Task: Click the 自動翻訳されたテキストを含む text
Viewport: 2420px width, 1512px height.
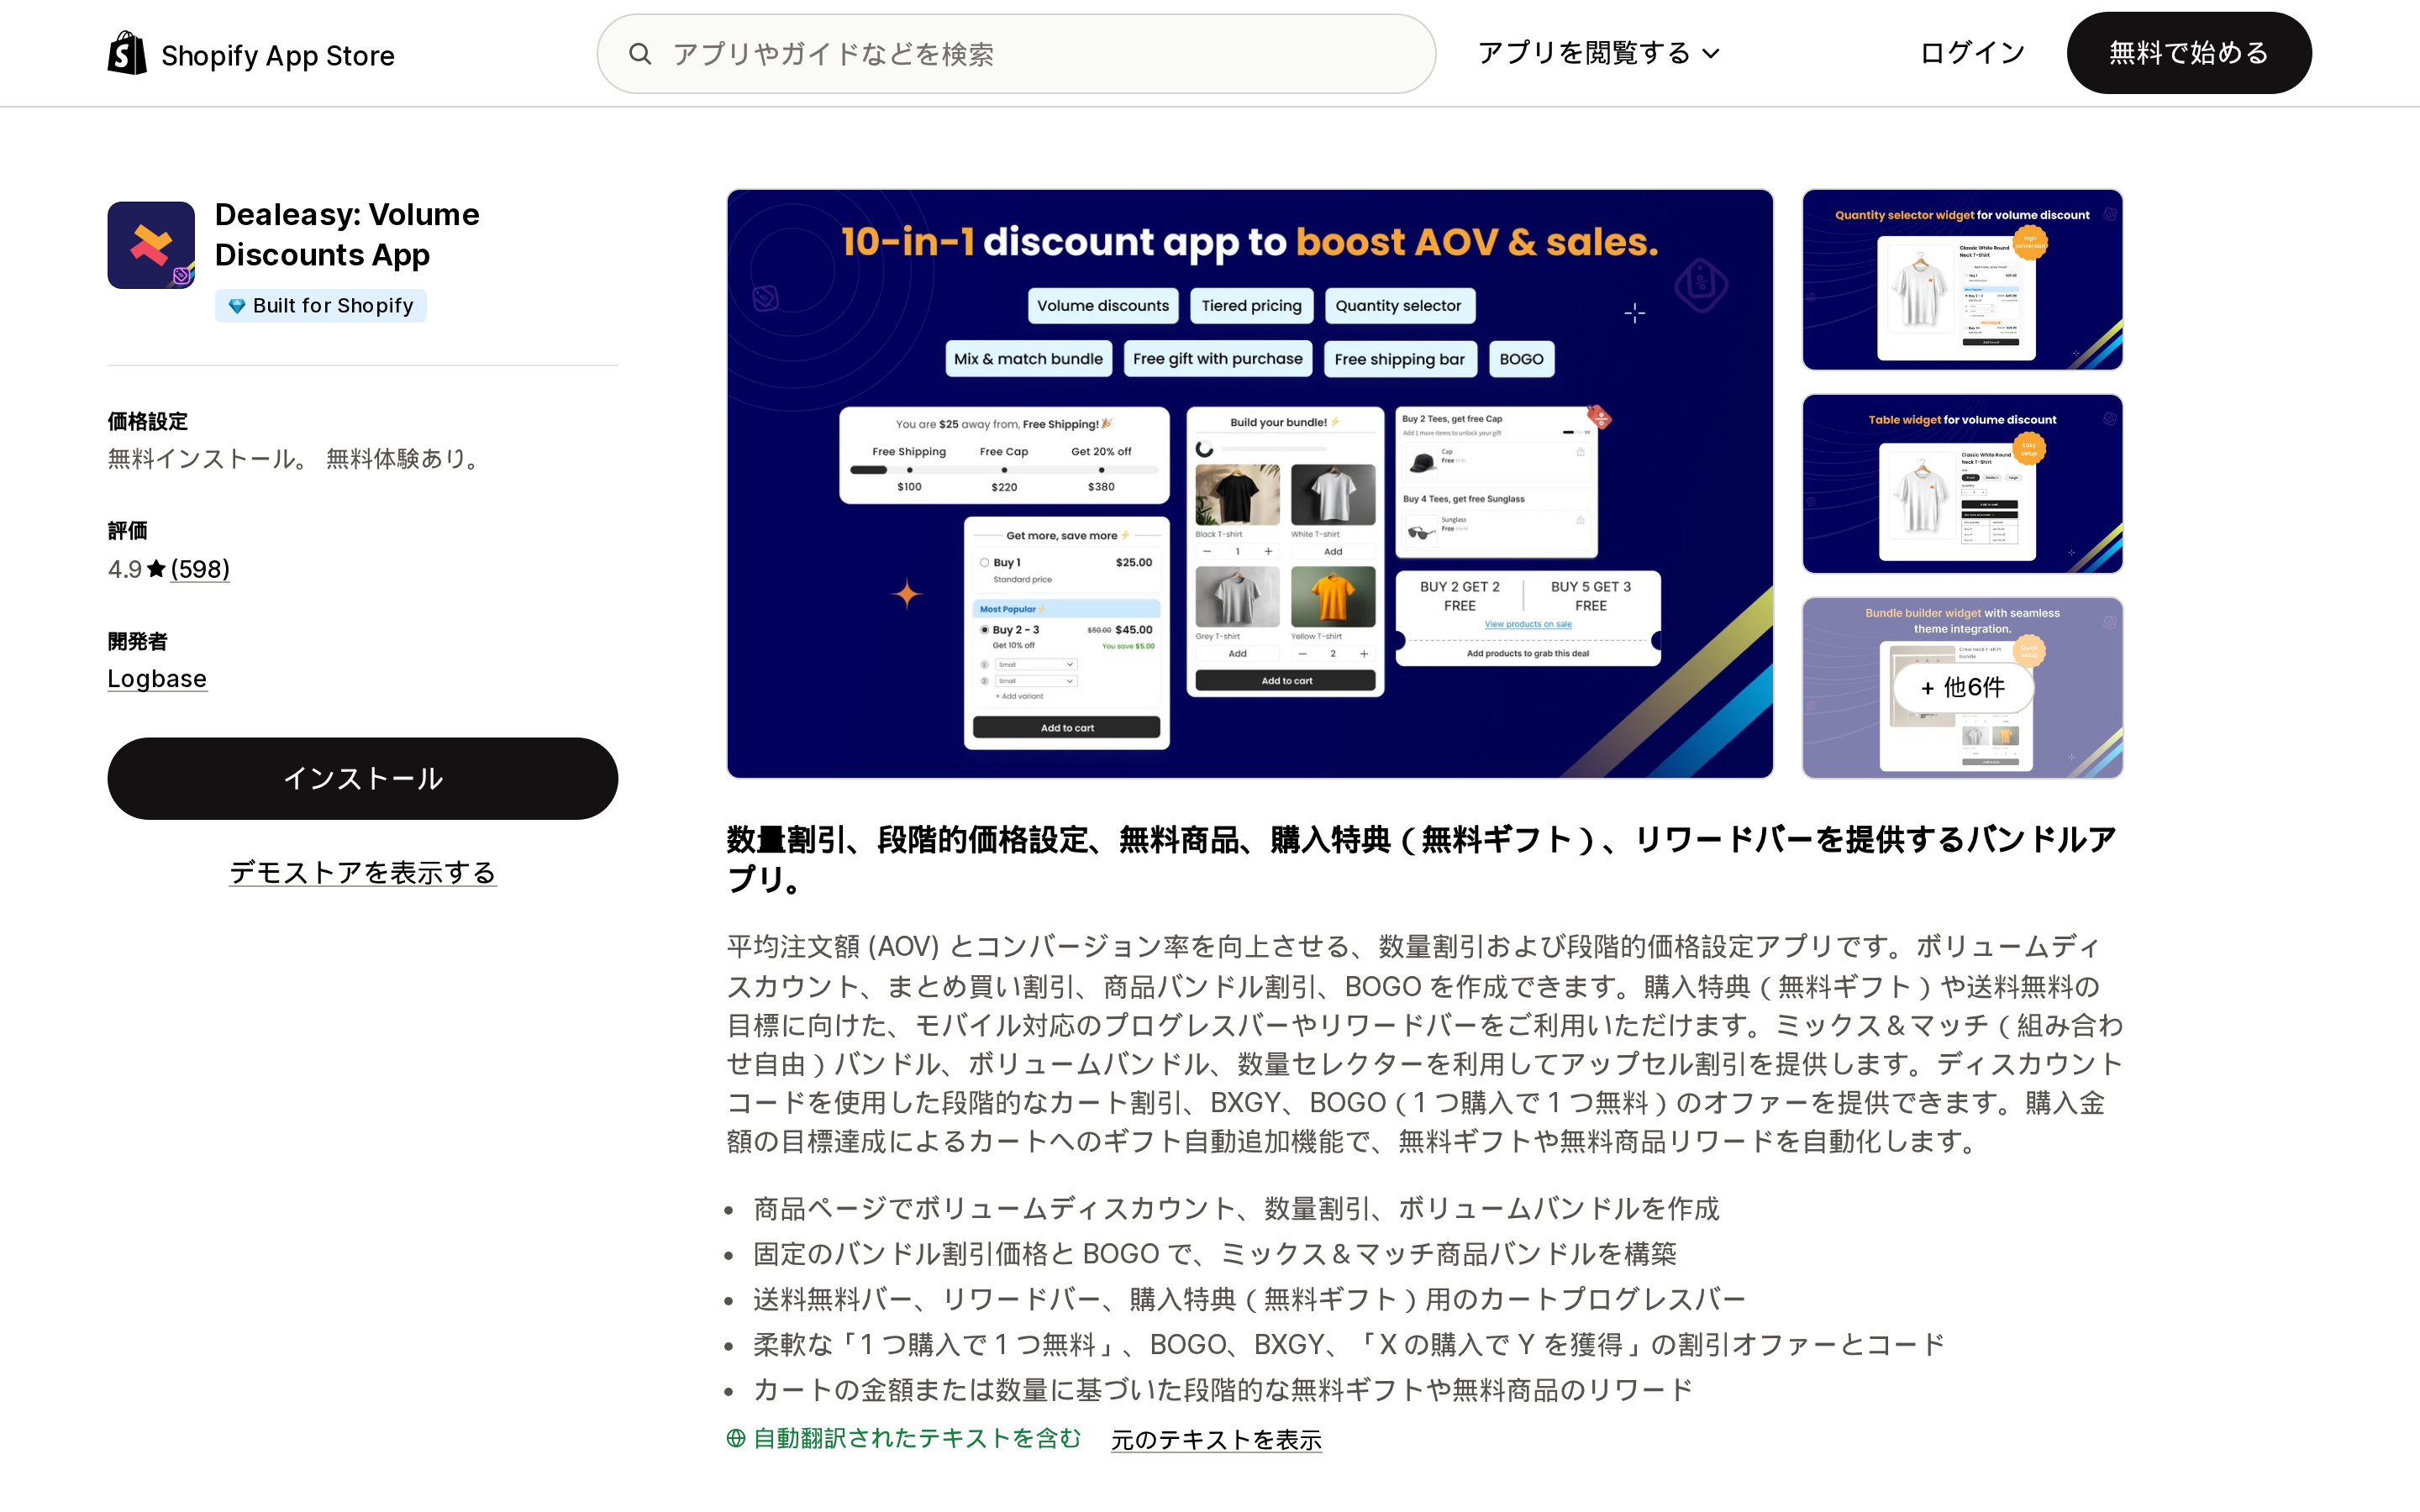Action: (917, 1438)
